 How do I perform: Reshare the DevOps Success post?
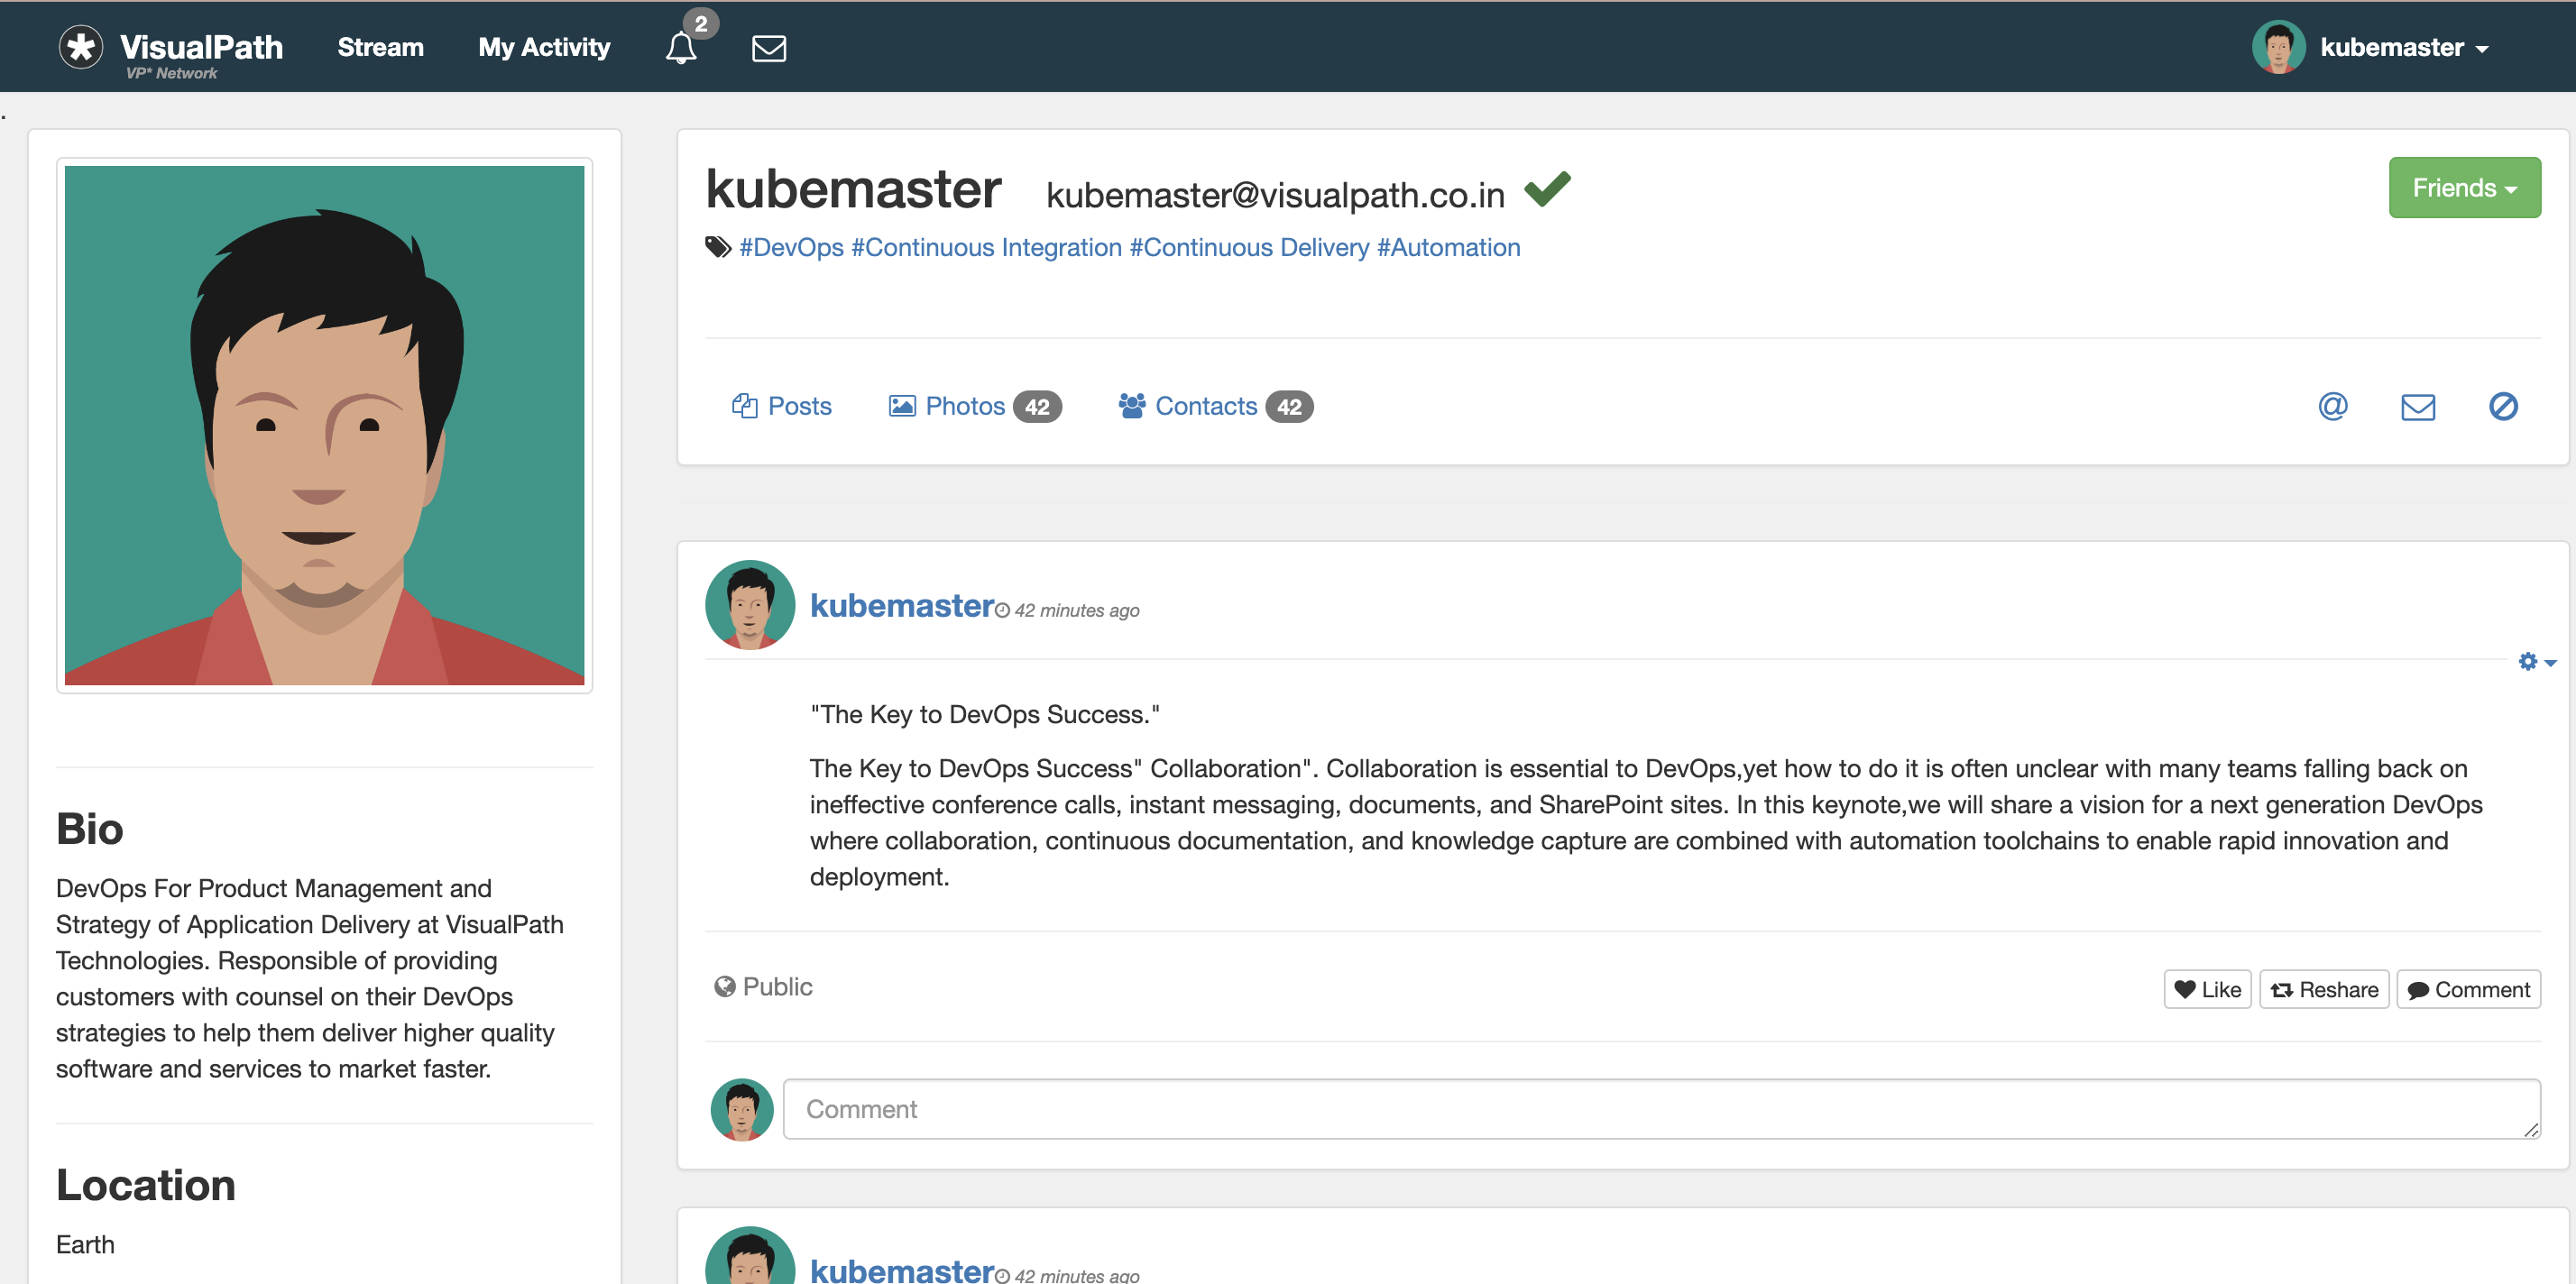pos(2323,989)
